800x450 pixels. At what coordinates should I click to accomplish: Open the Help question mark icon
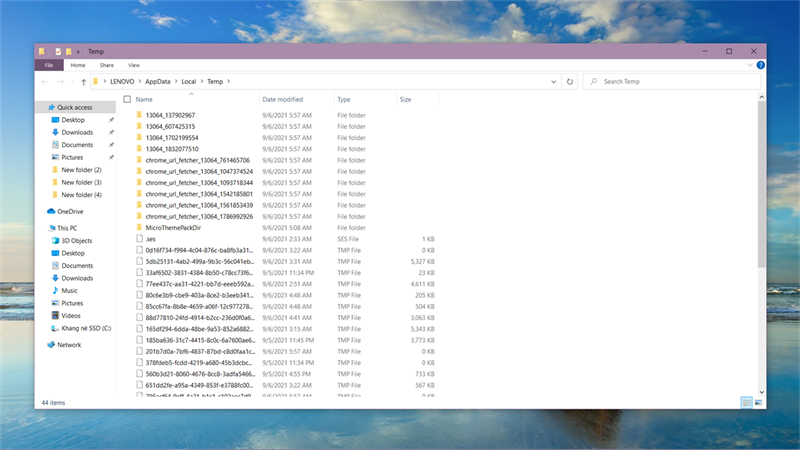tap(761, 65)
